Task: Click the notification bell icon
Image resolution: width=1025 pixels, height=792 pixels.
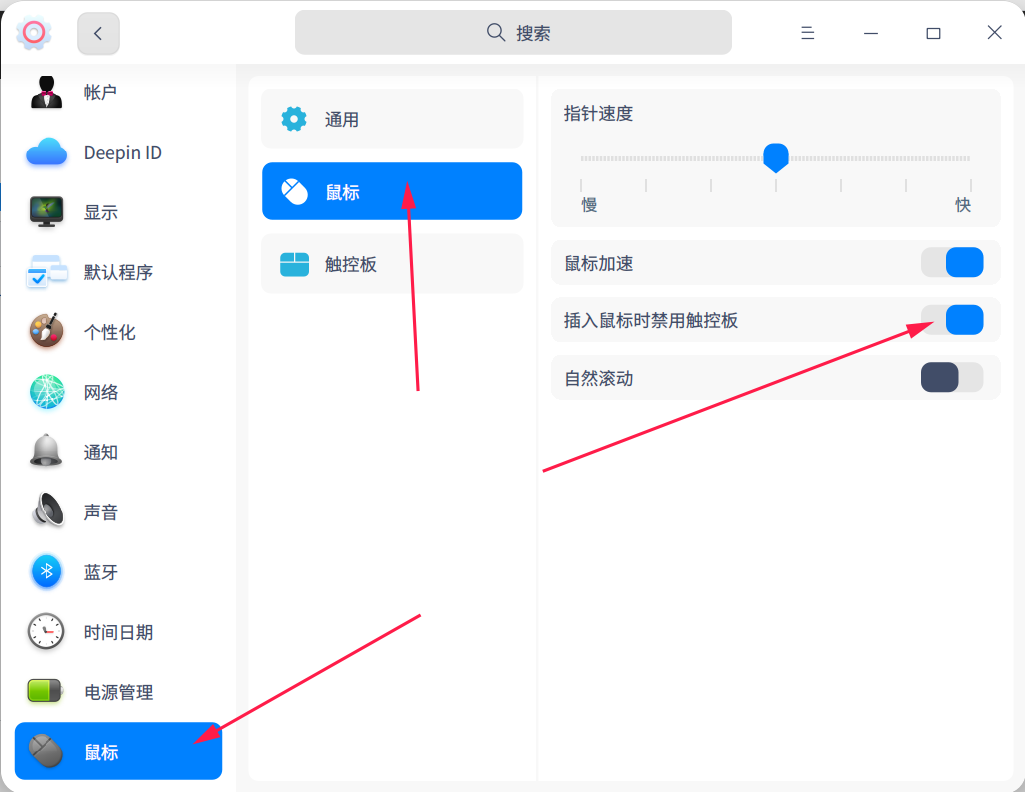Action: point(46,451)
